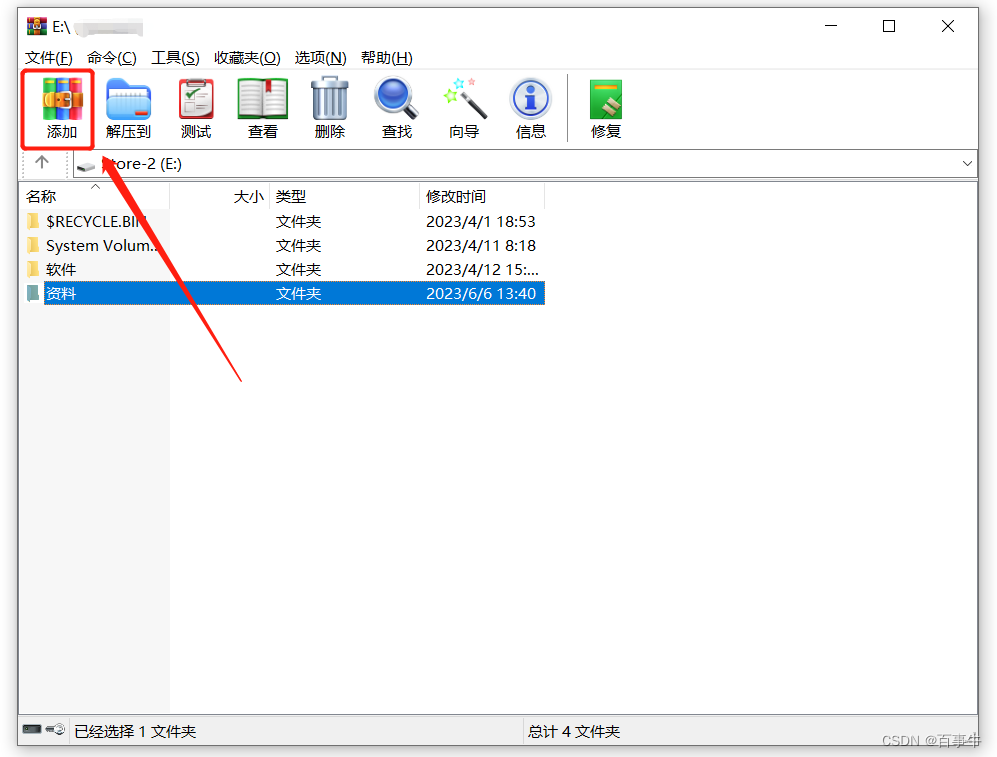Screen dimensions: 997x757
Task: Select the System Volum... folder row
Action: [x=283, y=245]
